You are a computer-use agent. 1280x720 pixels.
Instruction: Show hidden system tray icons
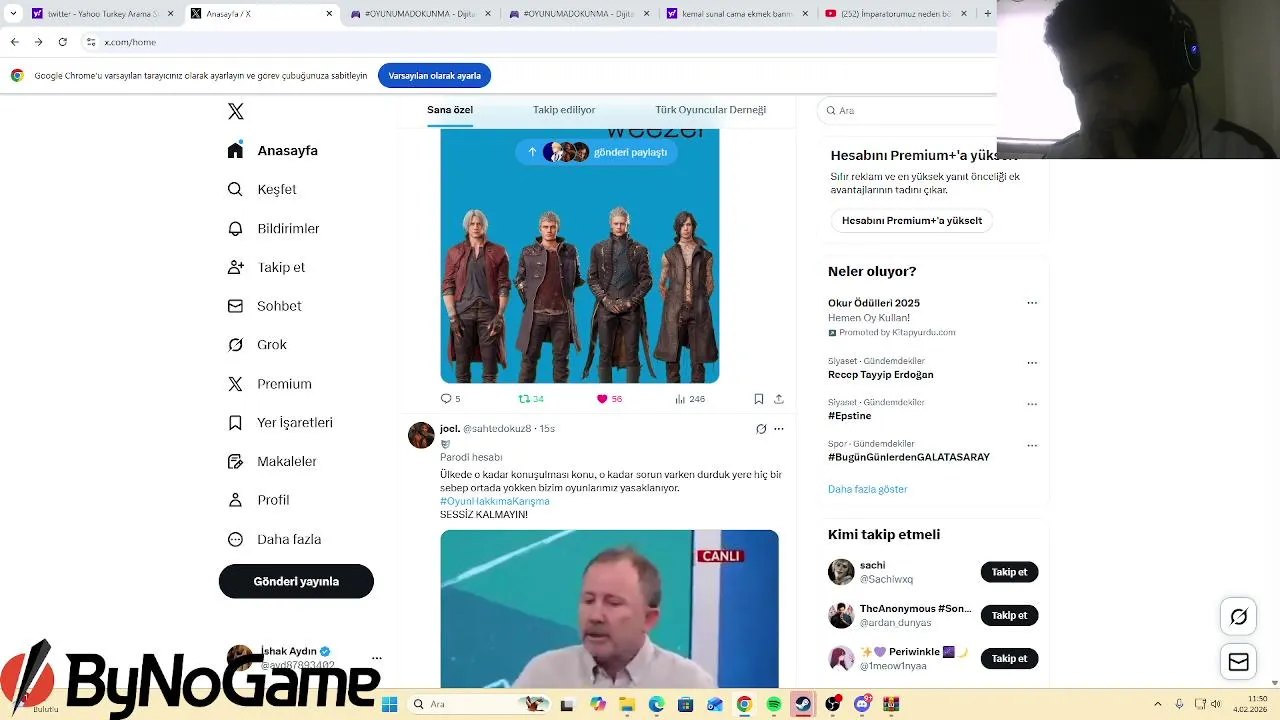coord(1158,704)
